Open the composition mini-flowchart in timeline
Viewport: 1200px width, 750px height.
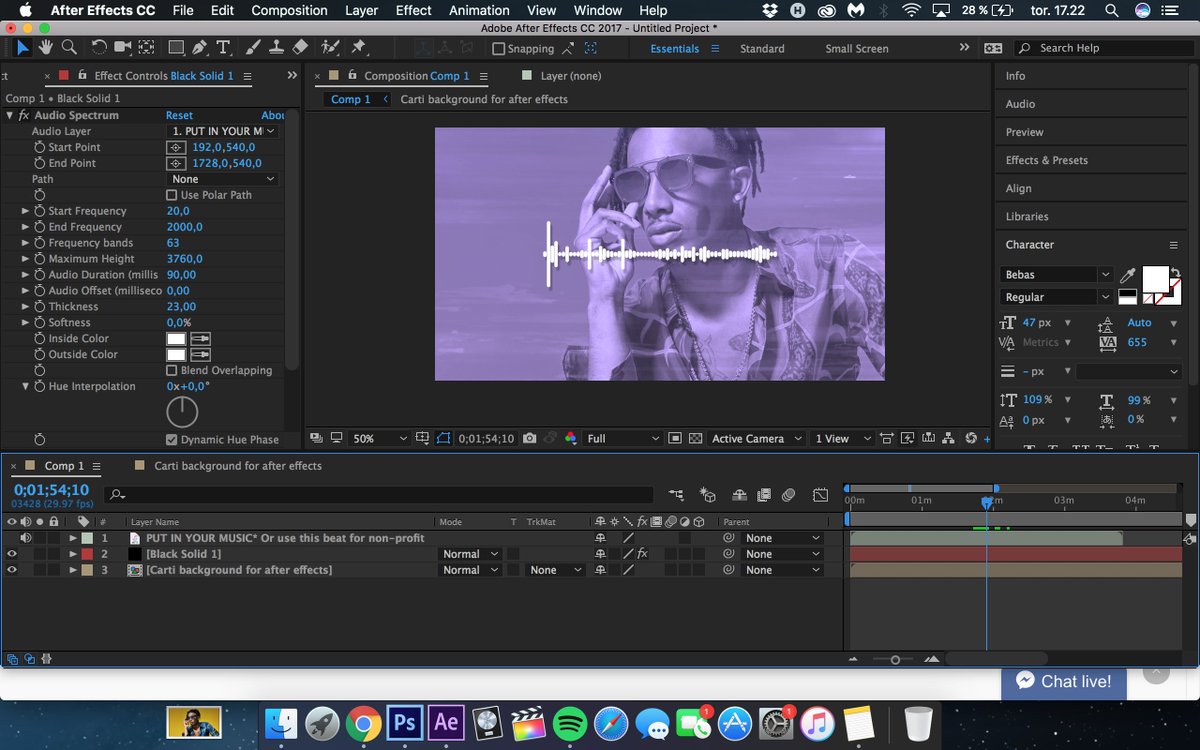pyautogui.click(x=676, y=494)
